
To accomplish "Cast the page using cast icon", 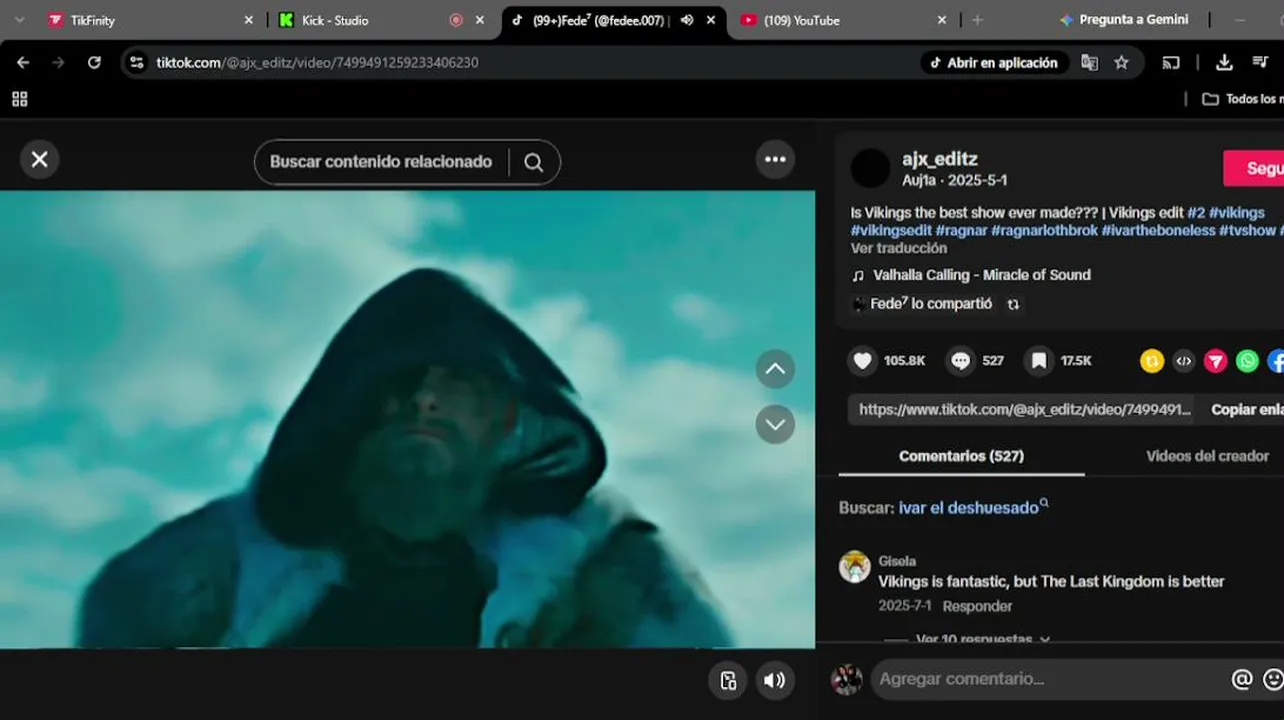I will pos(1171,62).
